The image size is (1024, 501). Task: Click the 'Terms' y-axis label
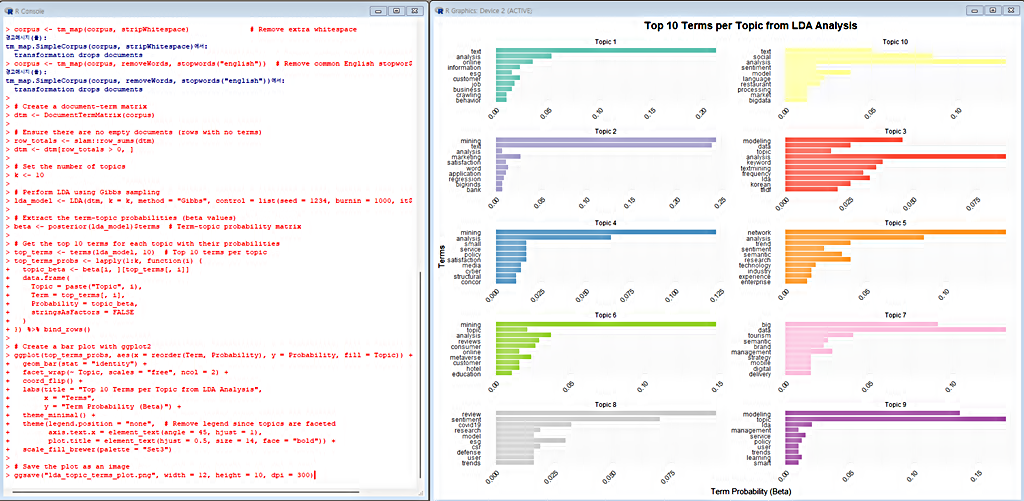[442, 255]
